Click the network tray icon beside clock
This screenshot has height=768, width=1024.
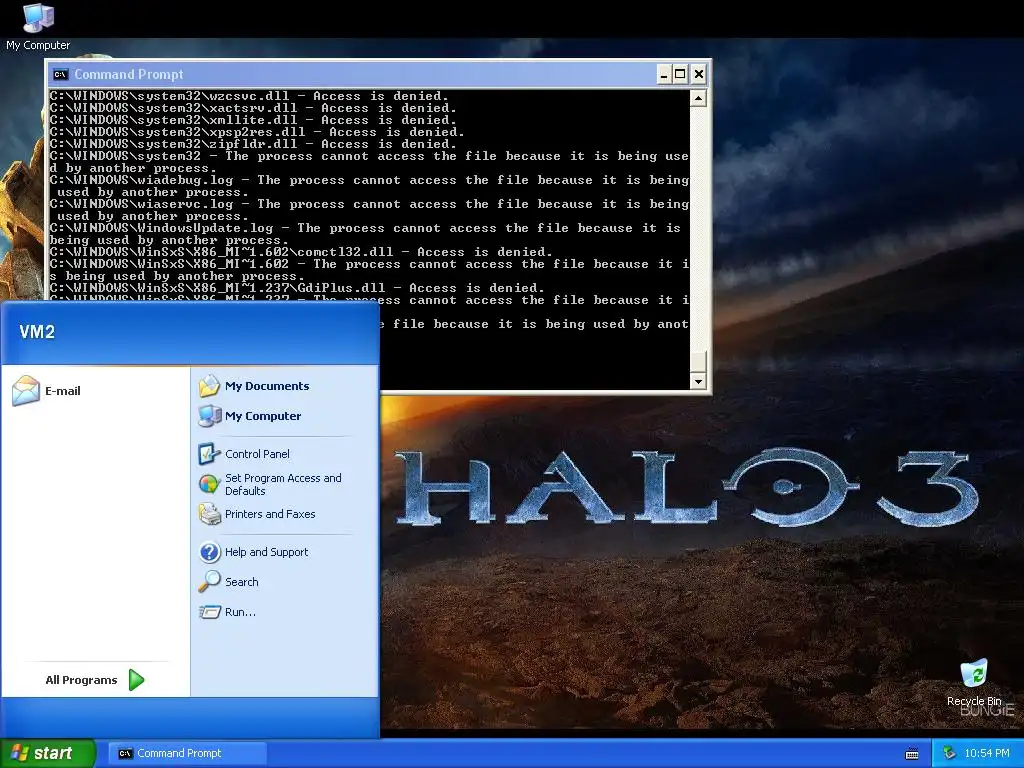click(x=950, y=753)
